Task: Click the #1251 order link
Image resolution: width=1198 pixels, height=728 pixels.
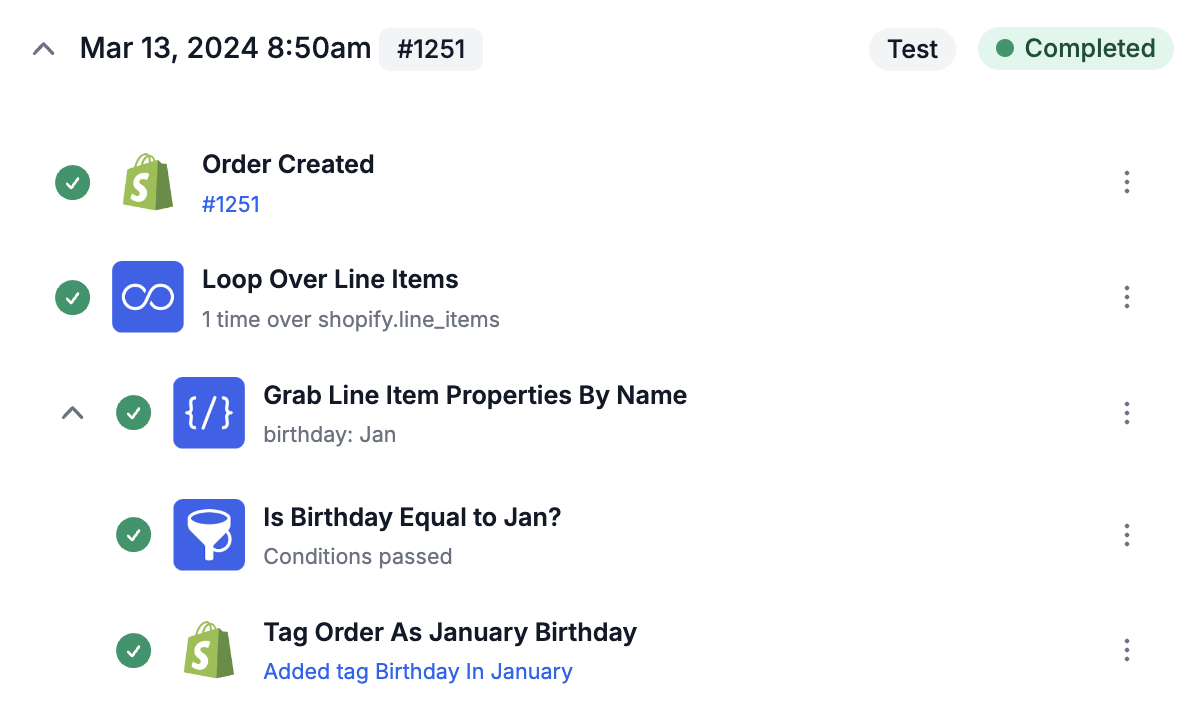Action: [x=231, y=205]
